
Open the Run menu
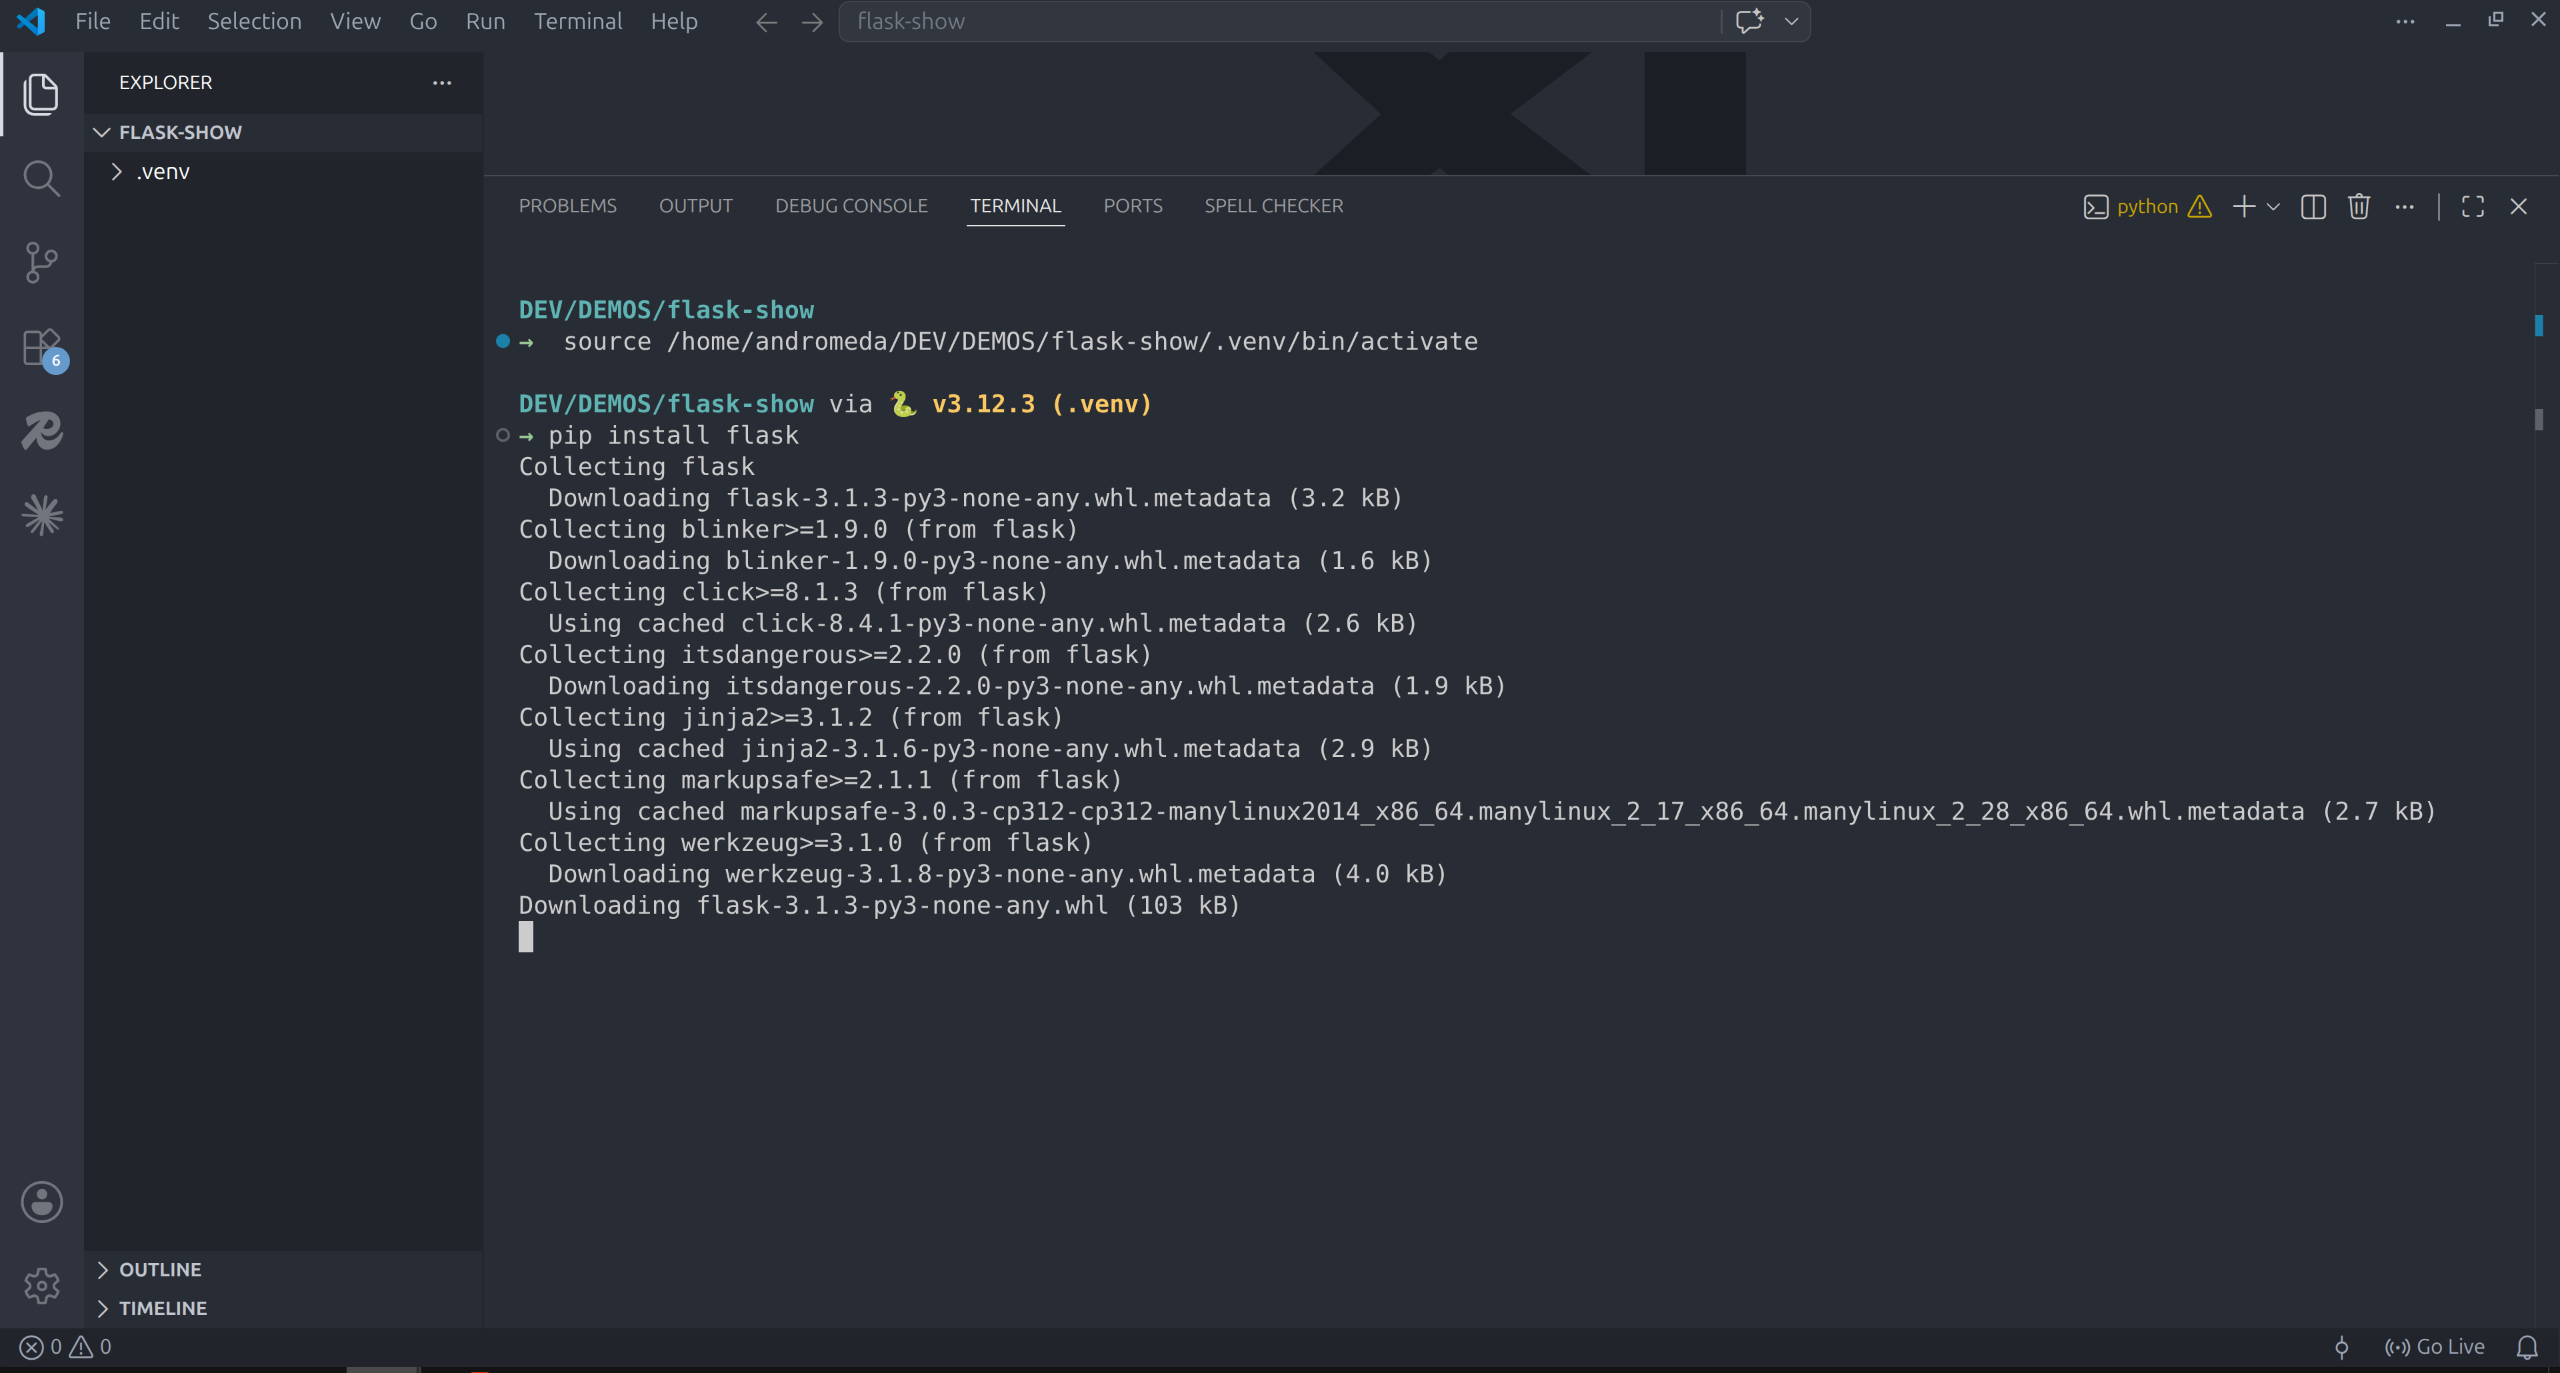click(485, 21)
